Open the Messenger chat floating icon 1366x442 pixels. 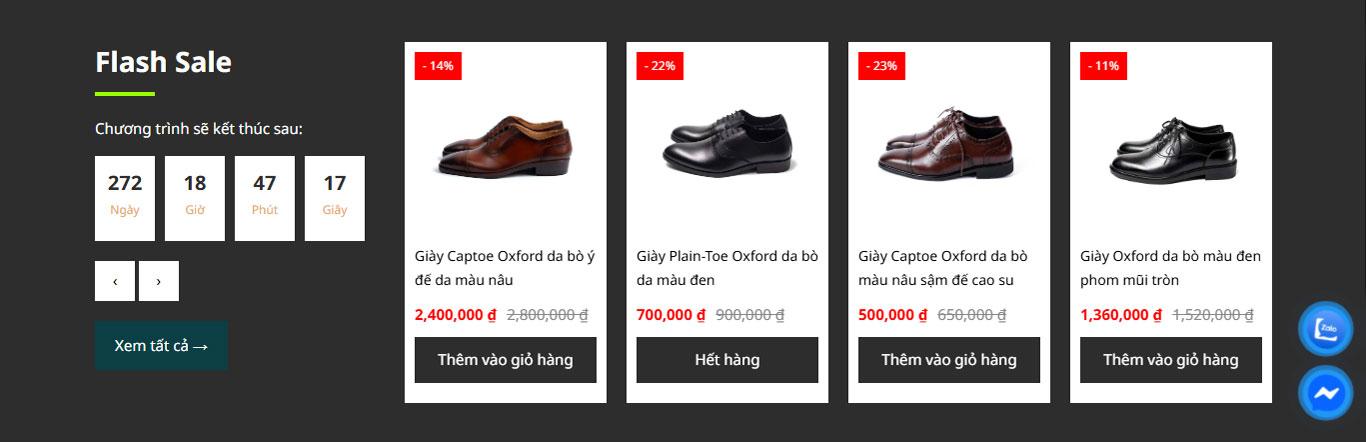coord(1325,393)
